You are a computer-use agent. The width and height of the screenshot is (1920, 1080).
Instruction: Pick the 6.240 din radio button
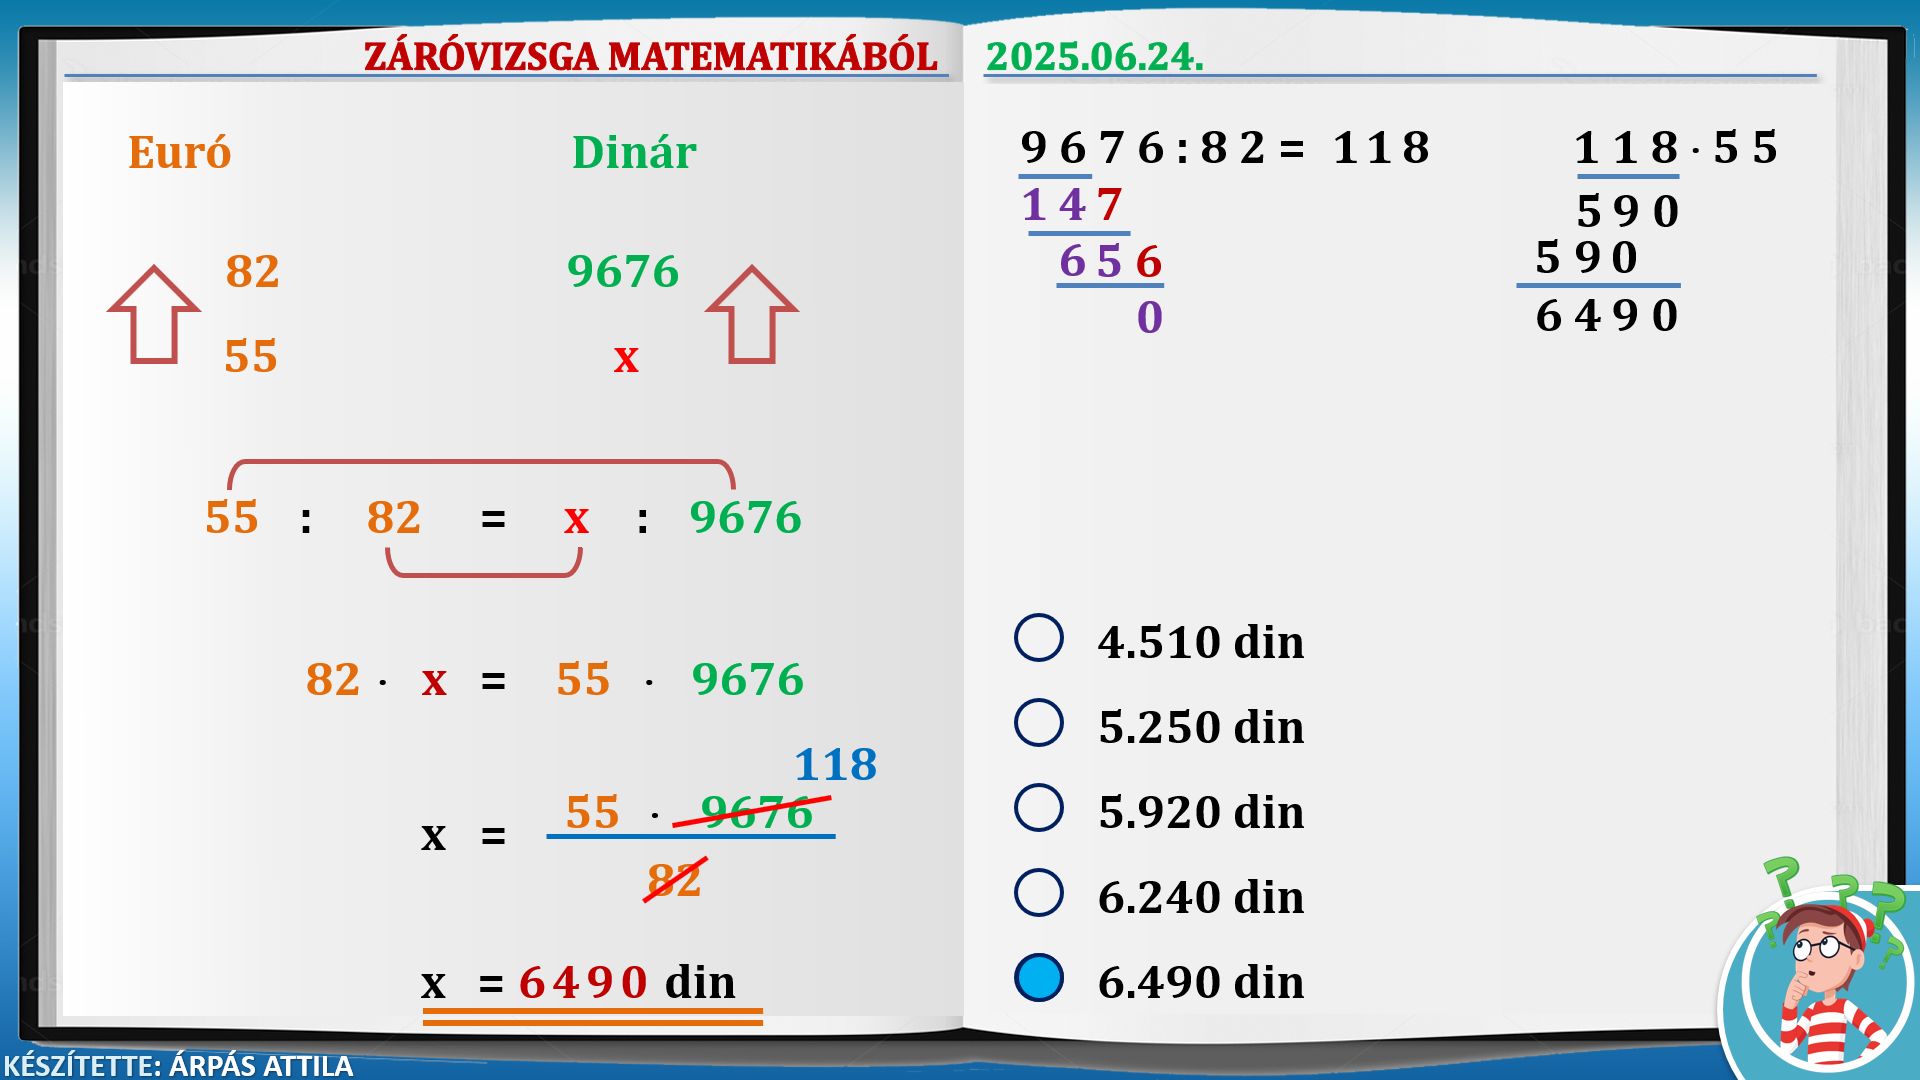click(1038, 893)
